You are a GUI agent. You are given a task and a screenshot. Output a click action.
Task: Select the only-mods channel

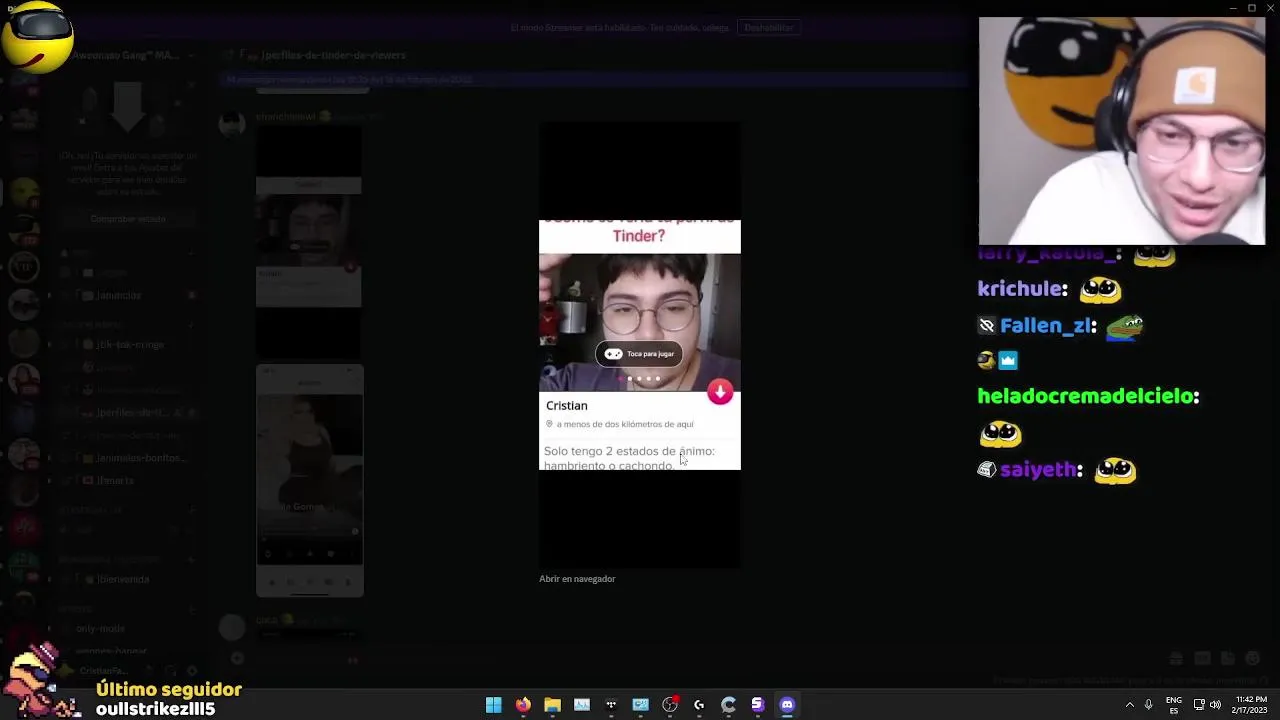[100, 629]
